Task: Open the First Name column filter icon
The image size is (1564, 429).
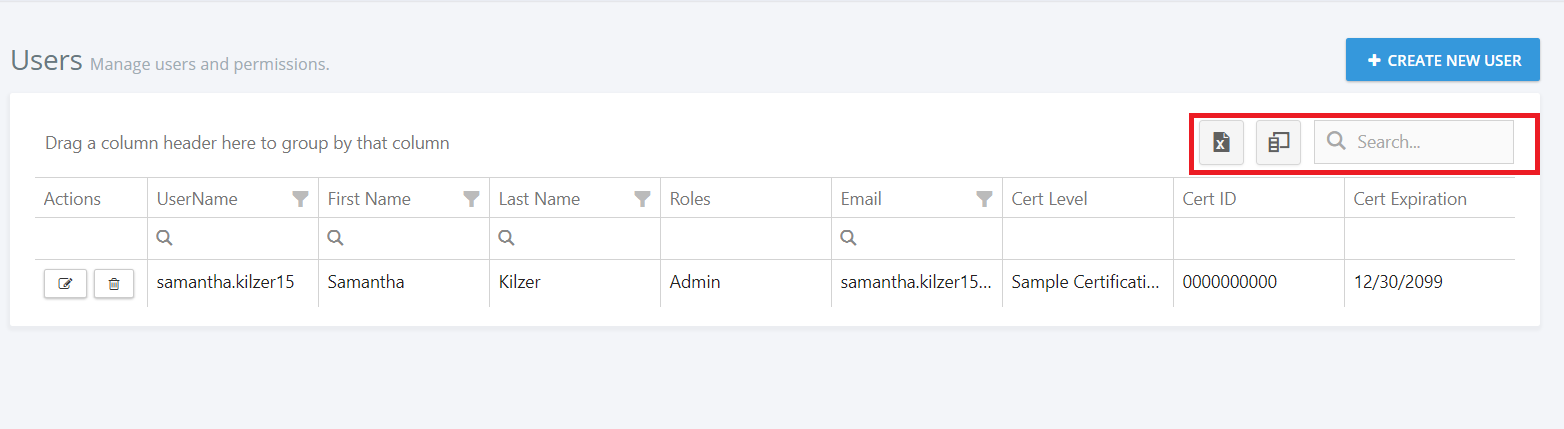Action: 471,199
